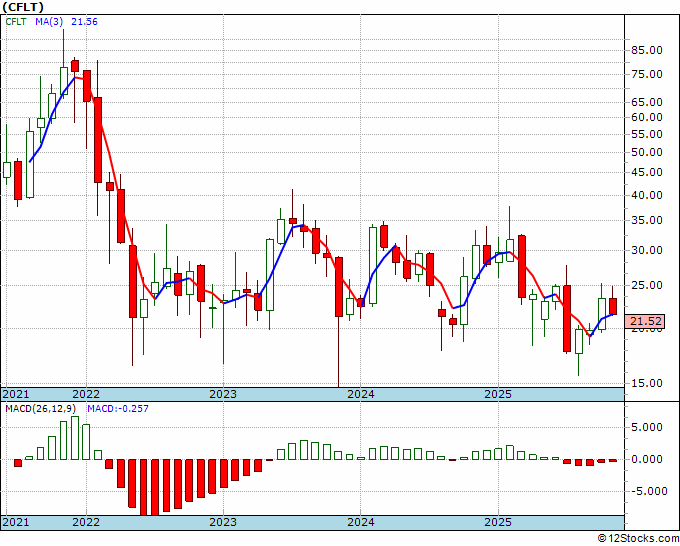The width and height of the screenshot is (680, 546).
Task: Click the 85.00 price axis label
Action: 646,51
